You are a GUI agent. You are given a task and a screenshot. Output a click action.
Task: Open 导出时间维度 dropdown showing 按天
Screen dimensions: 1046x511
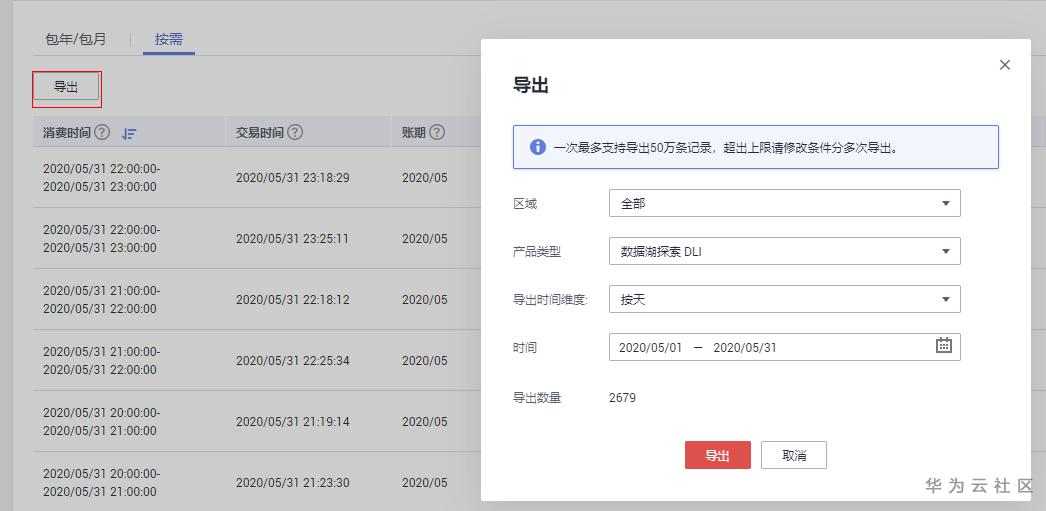pos(784,299)
